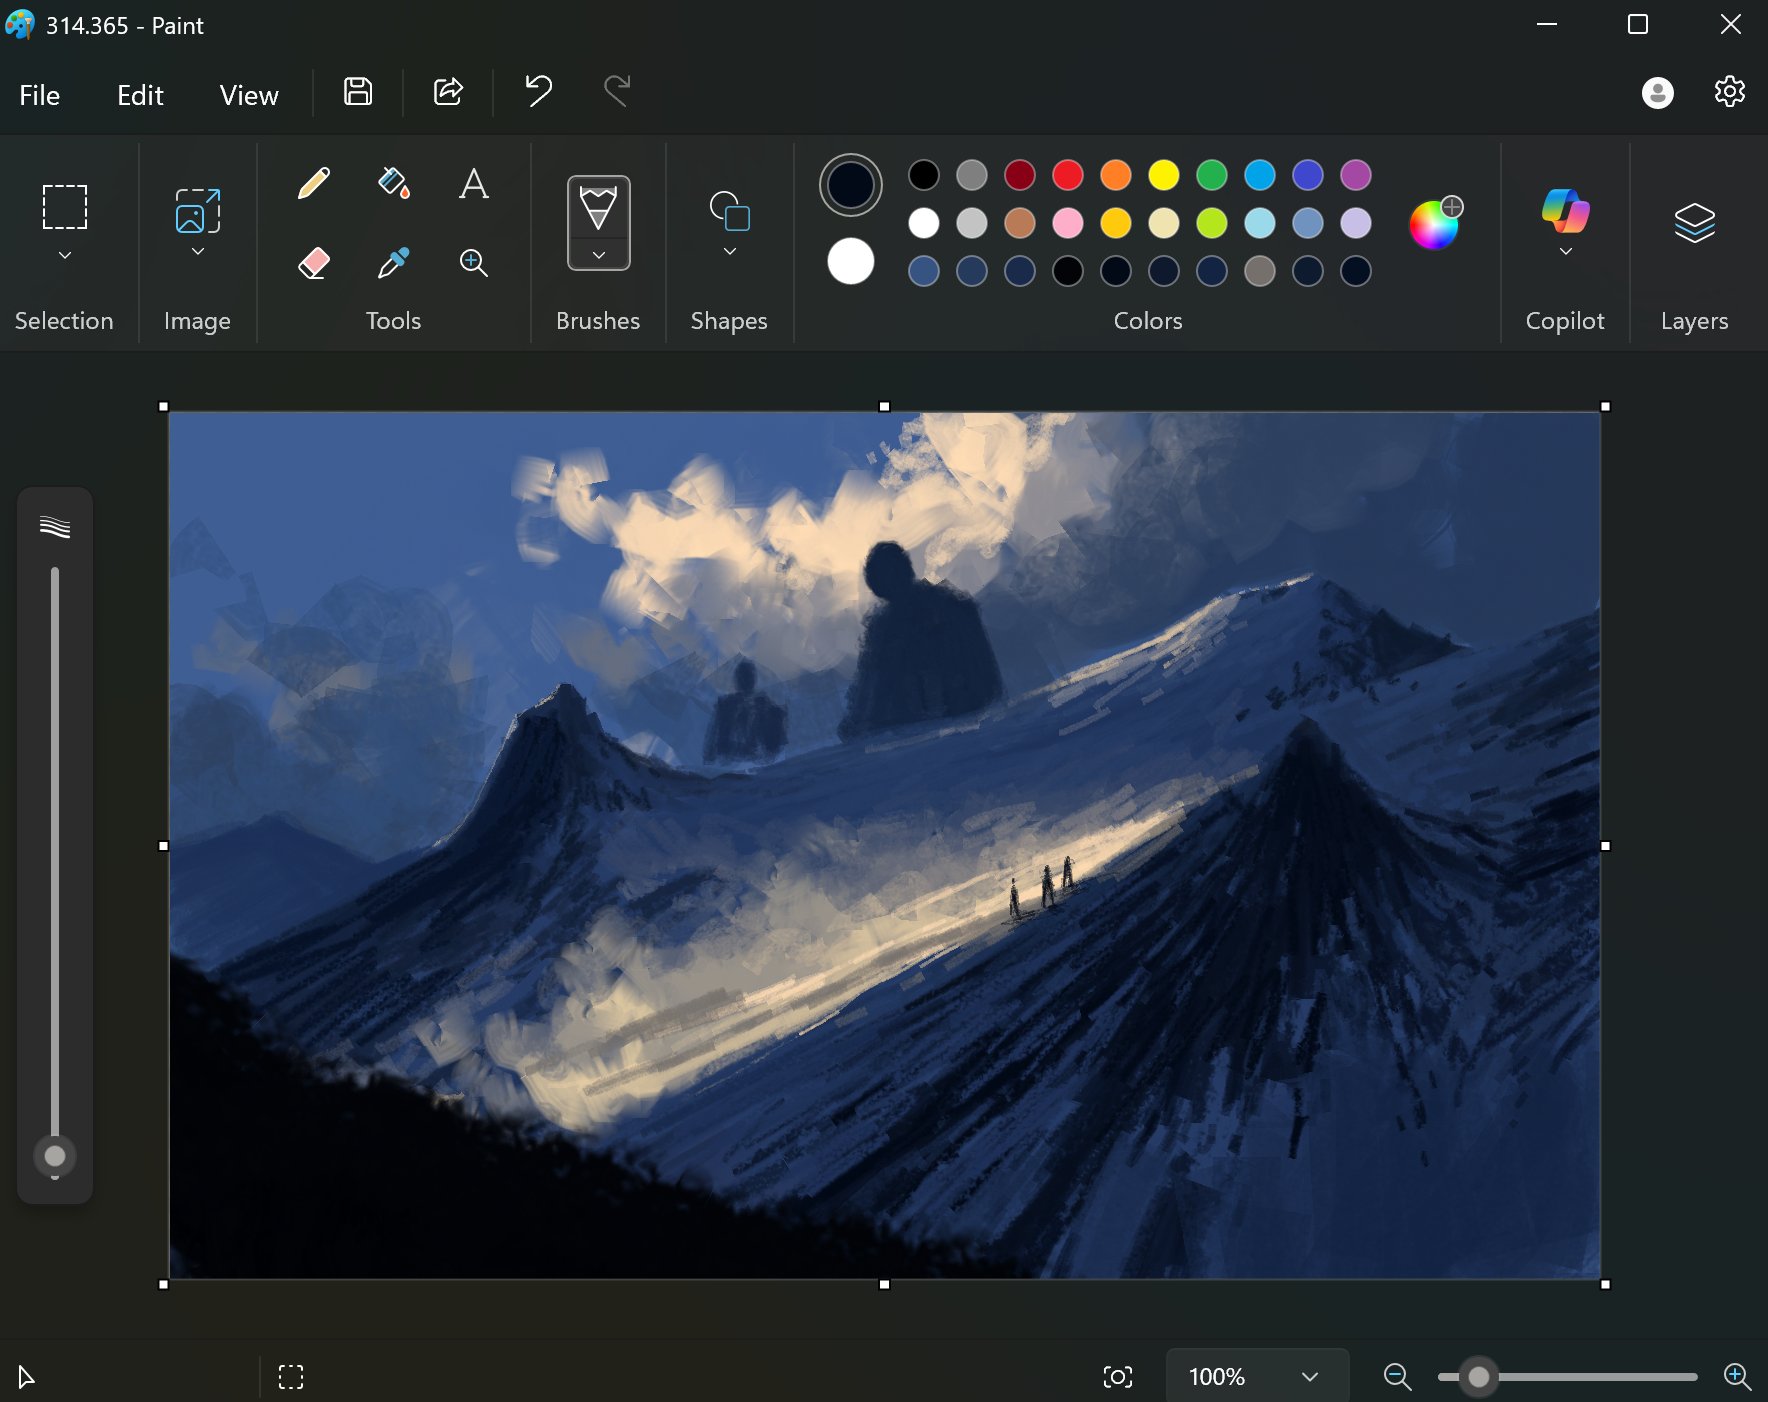The height and width of the screenshot is (1402, 1768).
Task: Click the Redo arrow
Action: tap(617, 91)
